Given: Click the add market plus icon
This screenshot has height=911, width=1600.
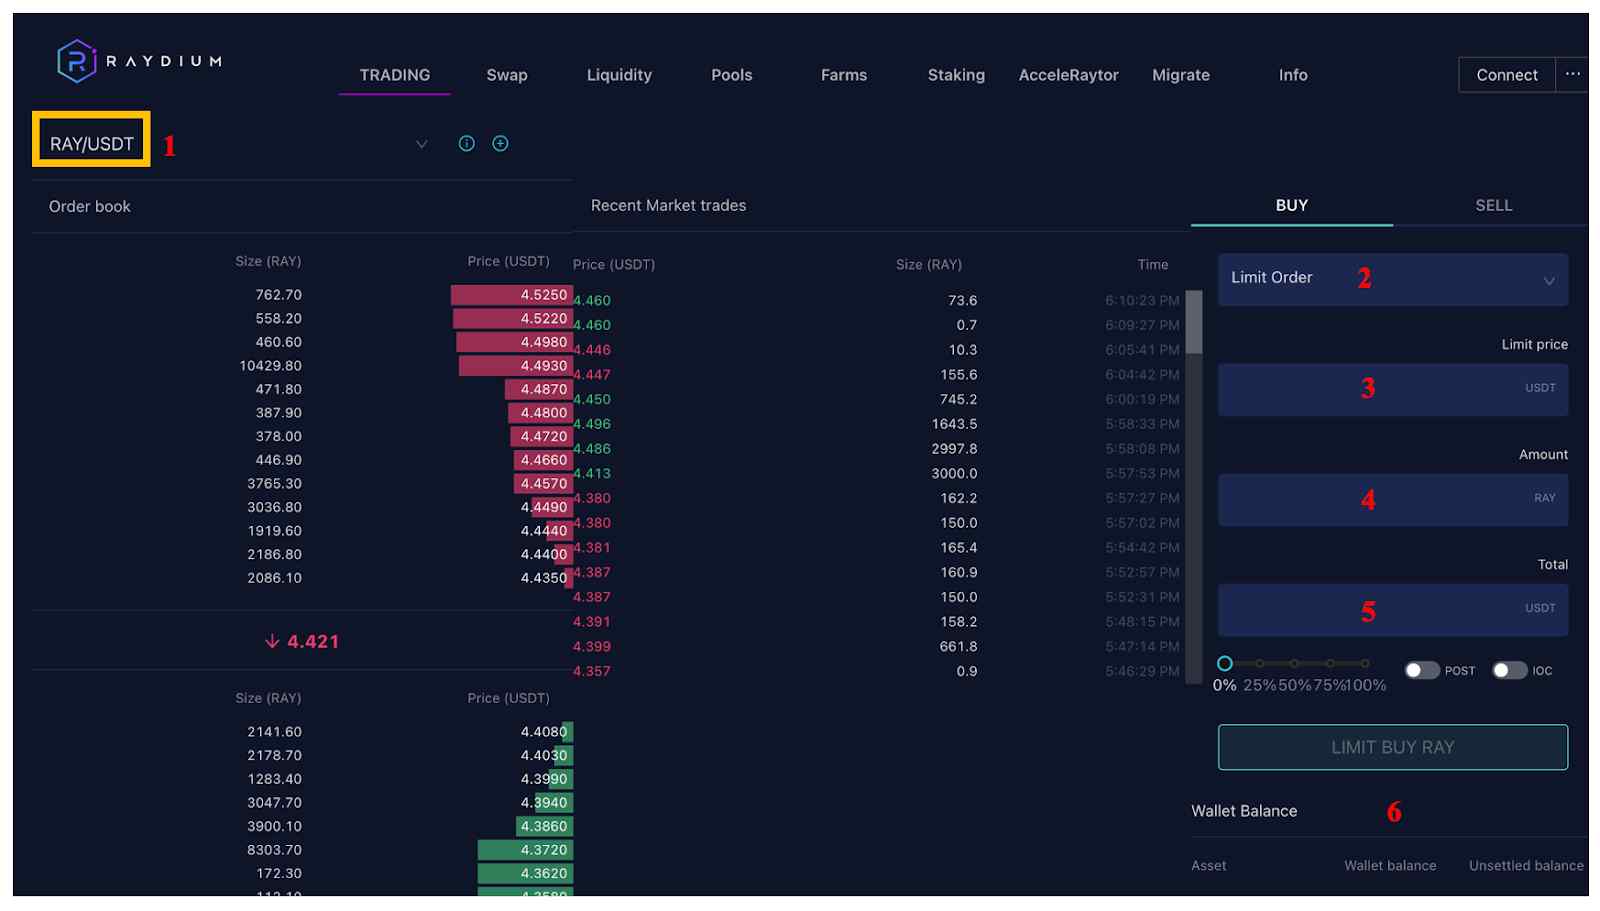Looking at the screenshot, I should [500, 143].
